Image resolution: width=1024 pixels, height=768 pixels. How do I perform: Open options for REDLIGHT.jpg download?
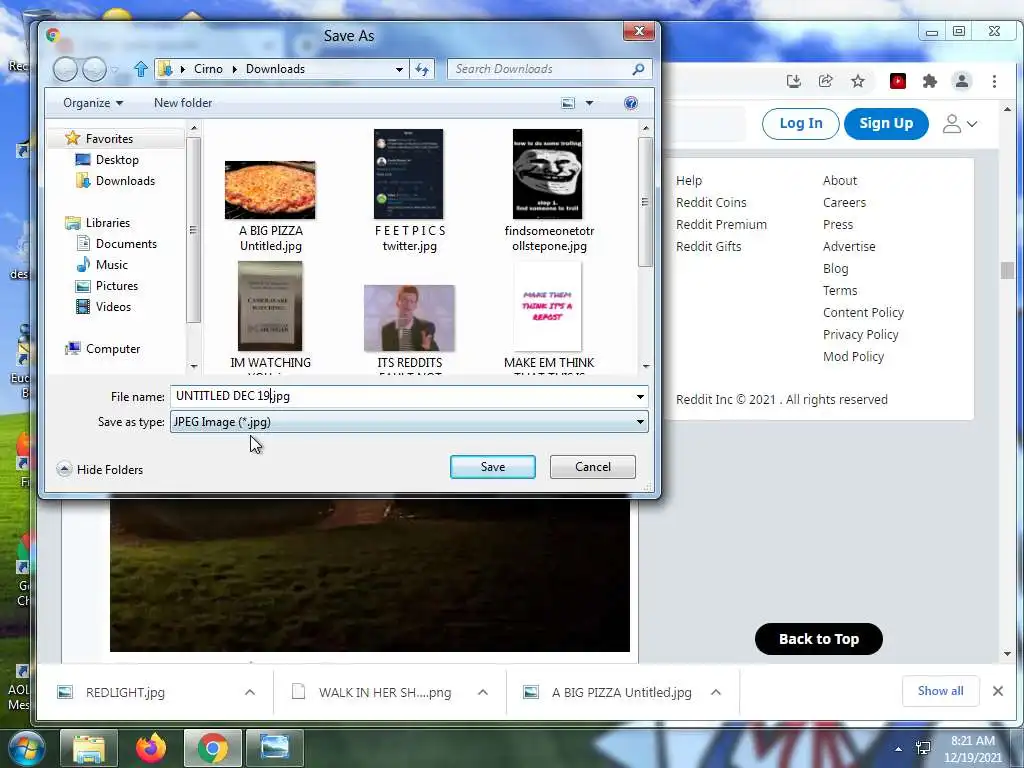(x=249, y=692)
